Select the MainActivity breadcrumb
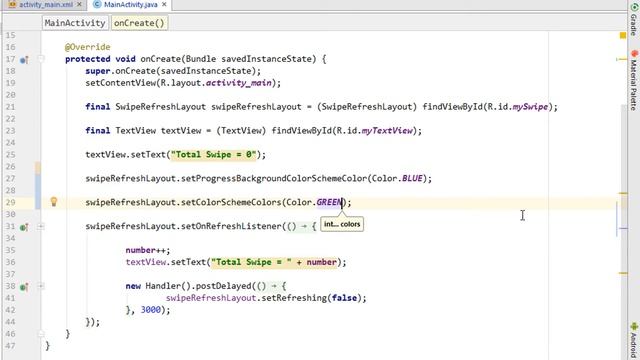 click(x=75, y=23)
